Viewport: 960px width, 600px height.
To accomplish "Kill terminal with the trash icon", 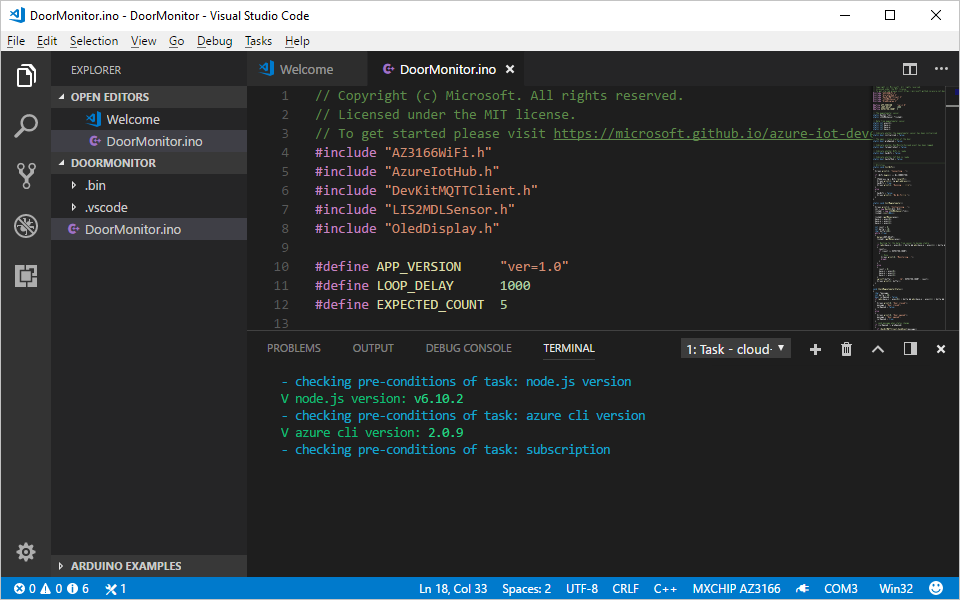I will (846, 349).
